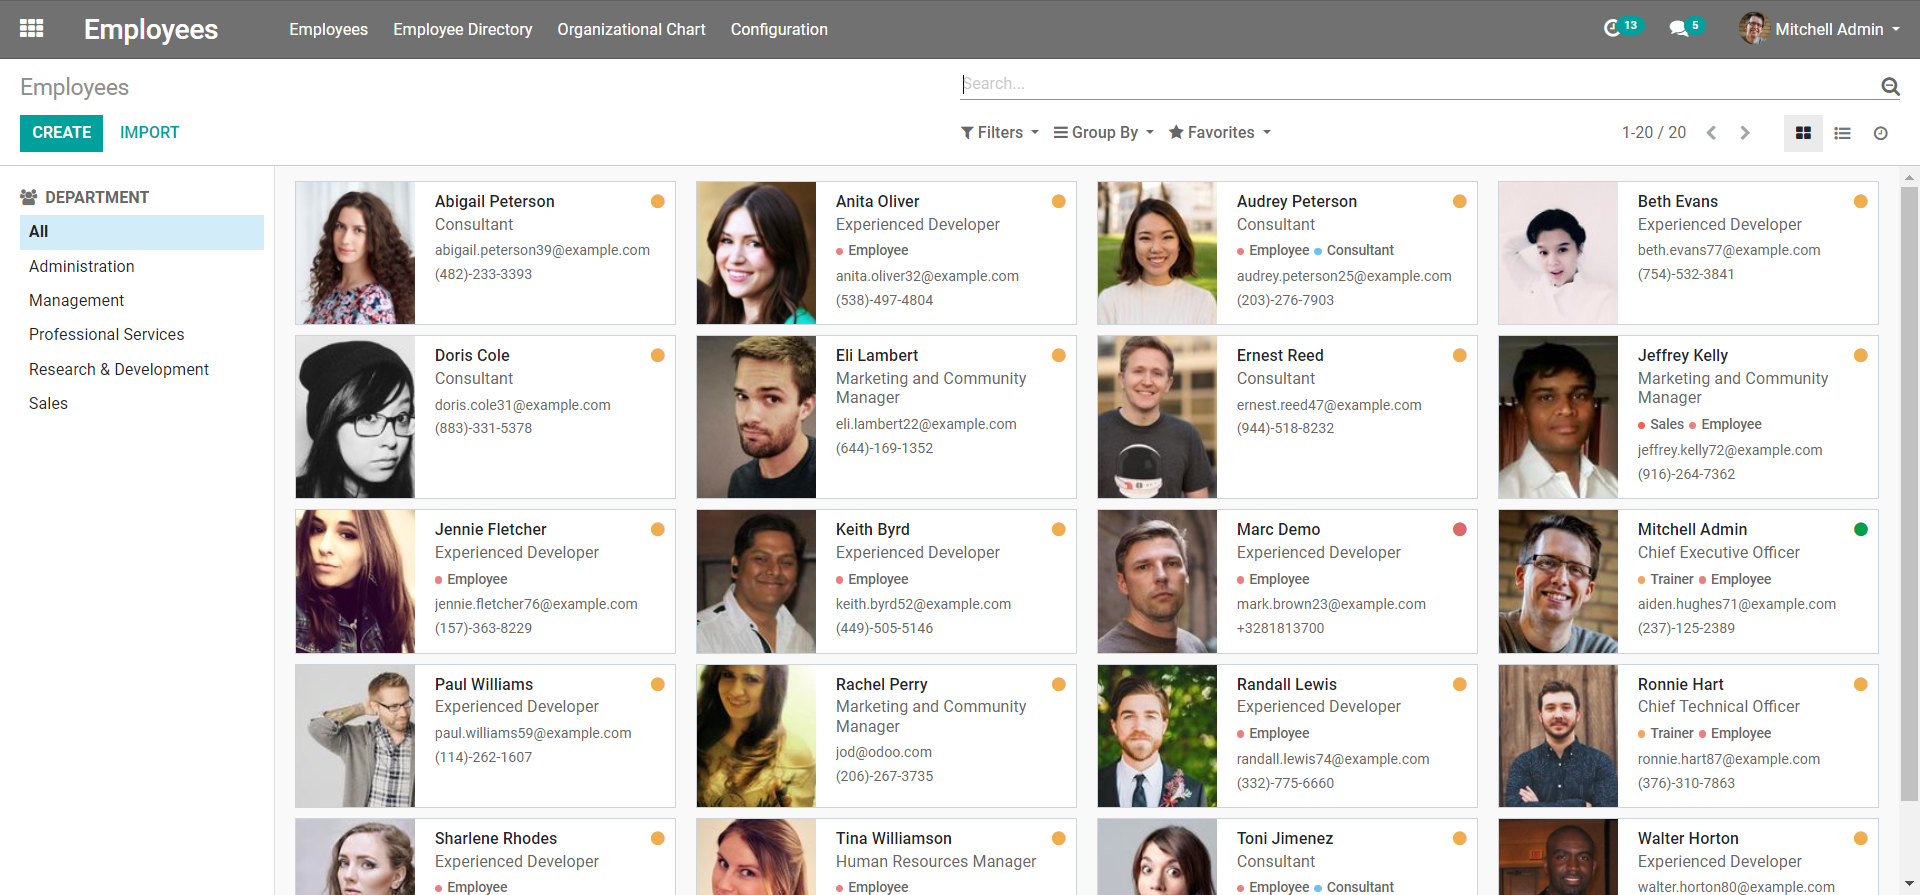Open Marc Demo's photo thumbnail
Screen dimensions: 1920x895
point(1157,582)
